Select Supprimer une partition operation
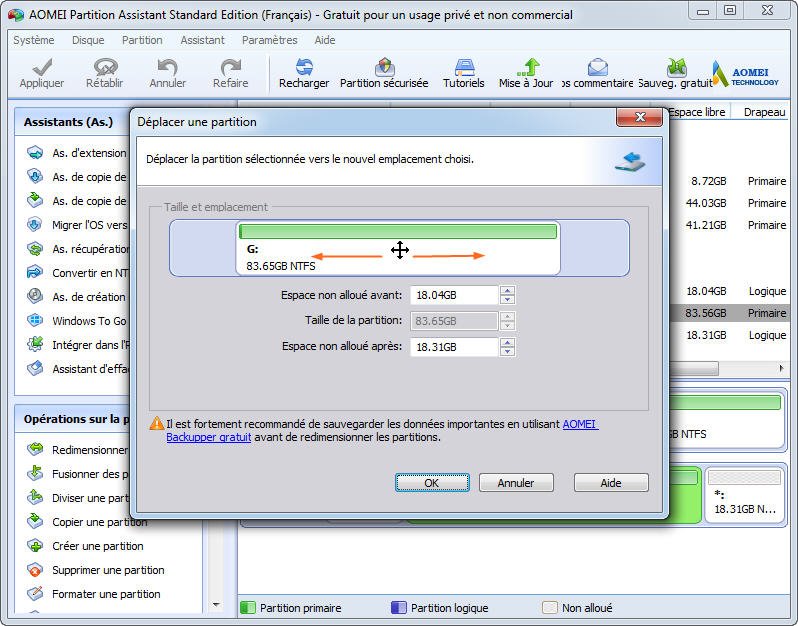Viewport: 798px width, 626px height. (95, 570)
